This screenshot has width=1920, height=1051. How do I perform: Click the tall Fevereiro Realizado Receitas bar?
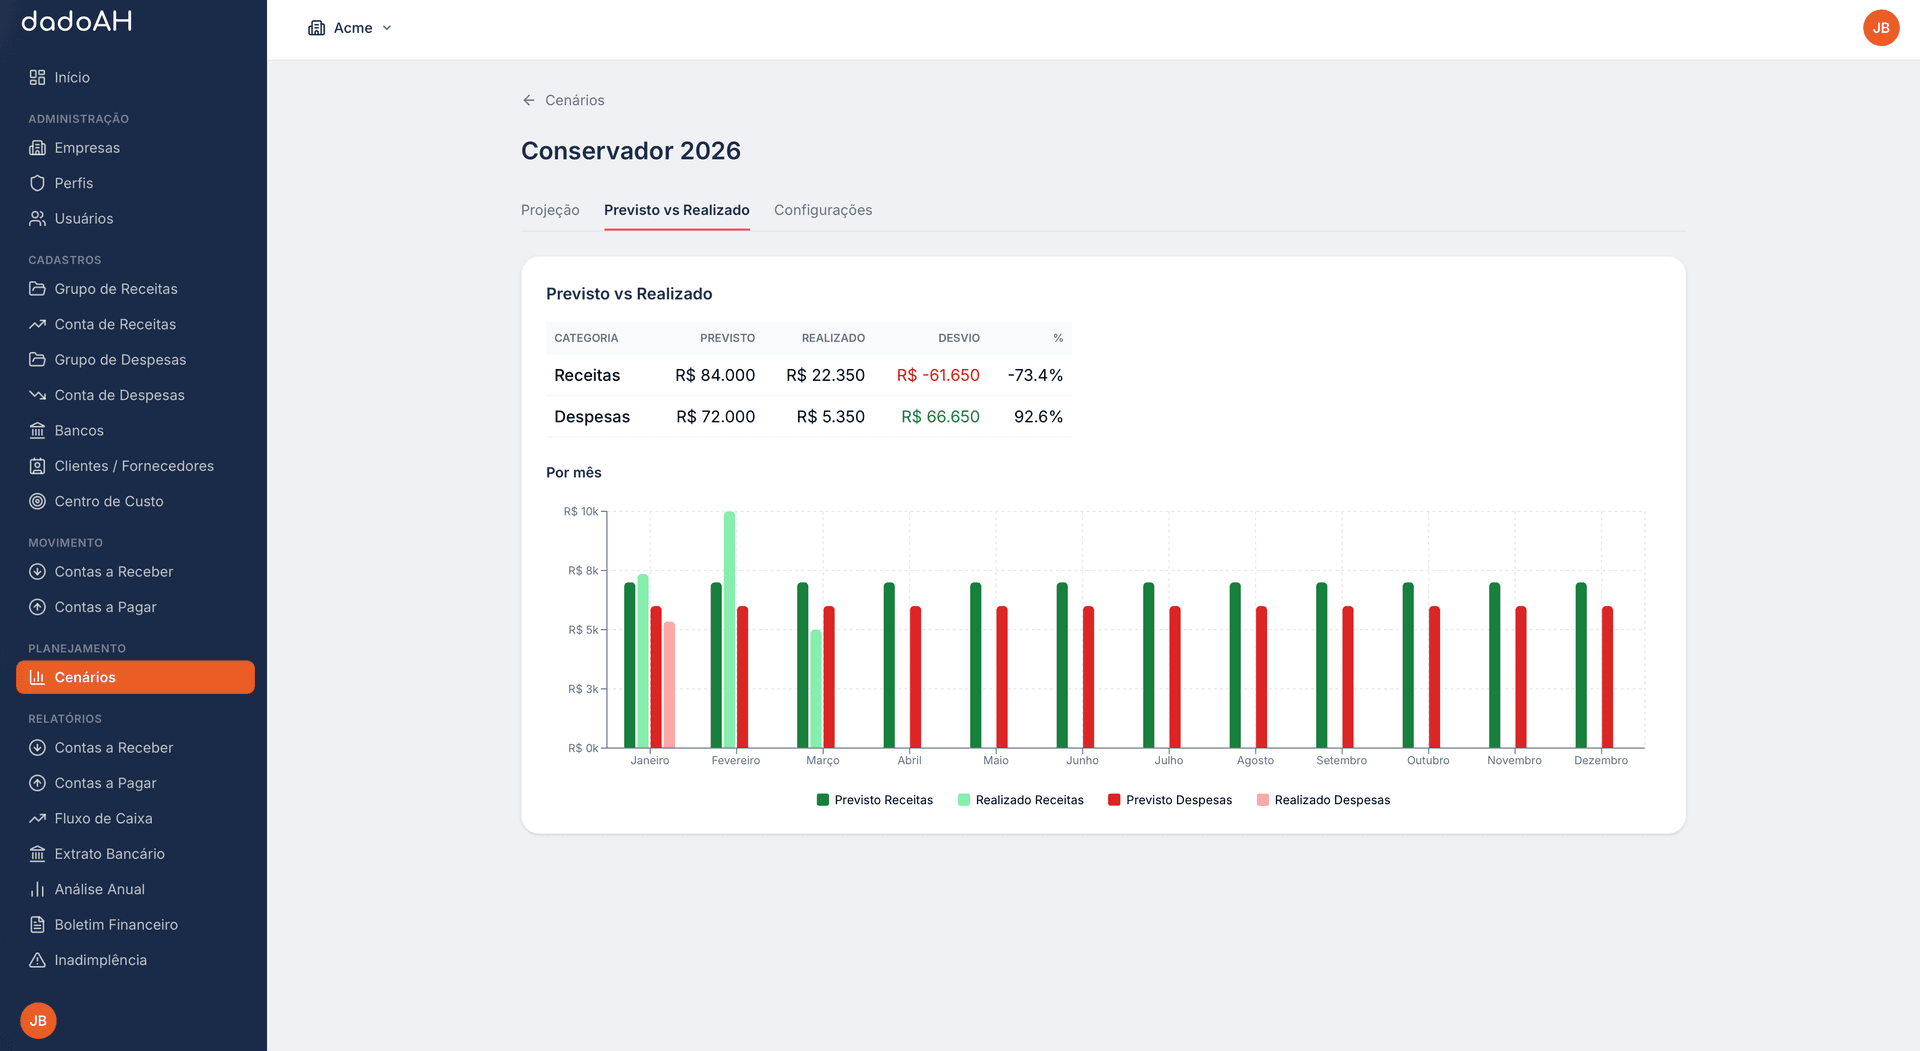coord(729,630)
